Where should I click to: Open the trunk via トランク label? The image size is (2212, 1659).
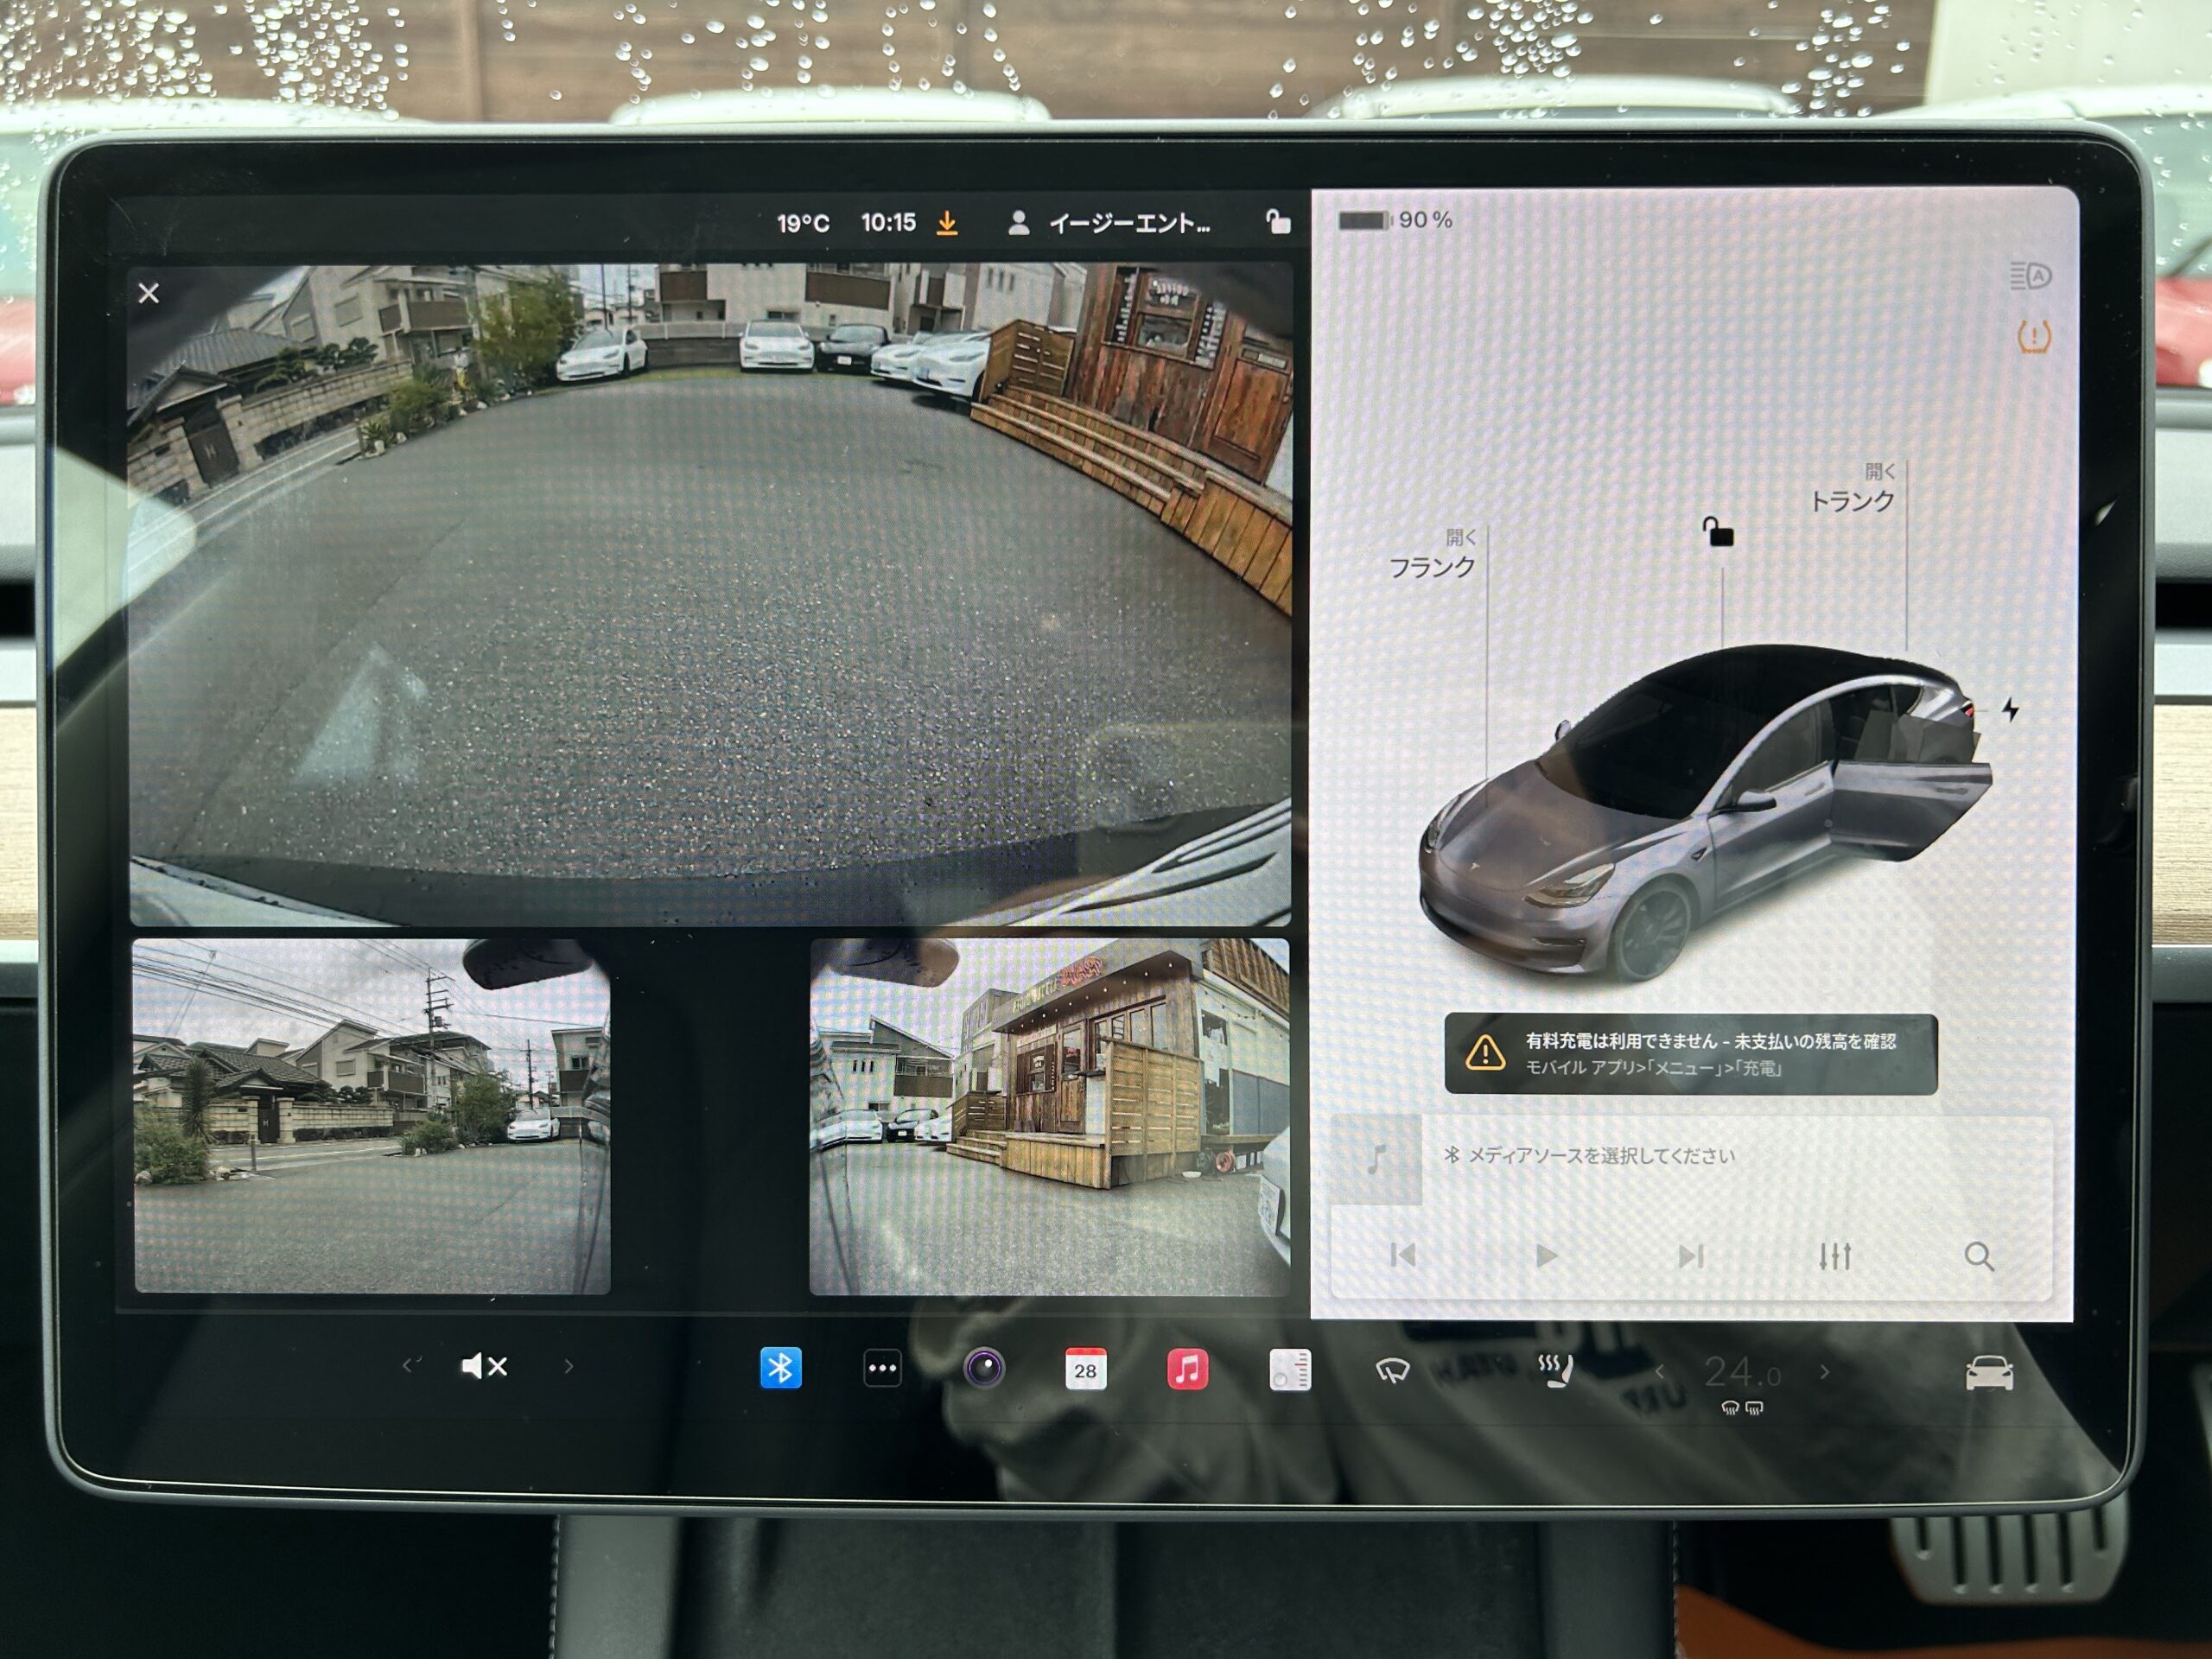(x=1852, y=500)
